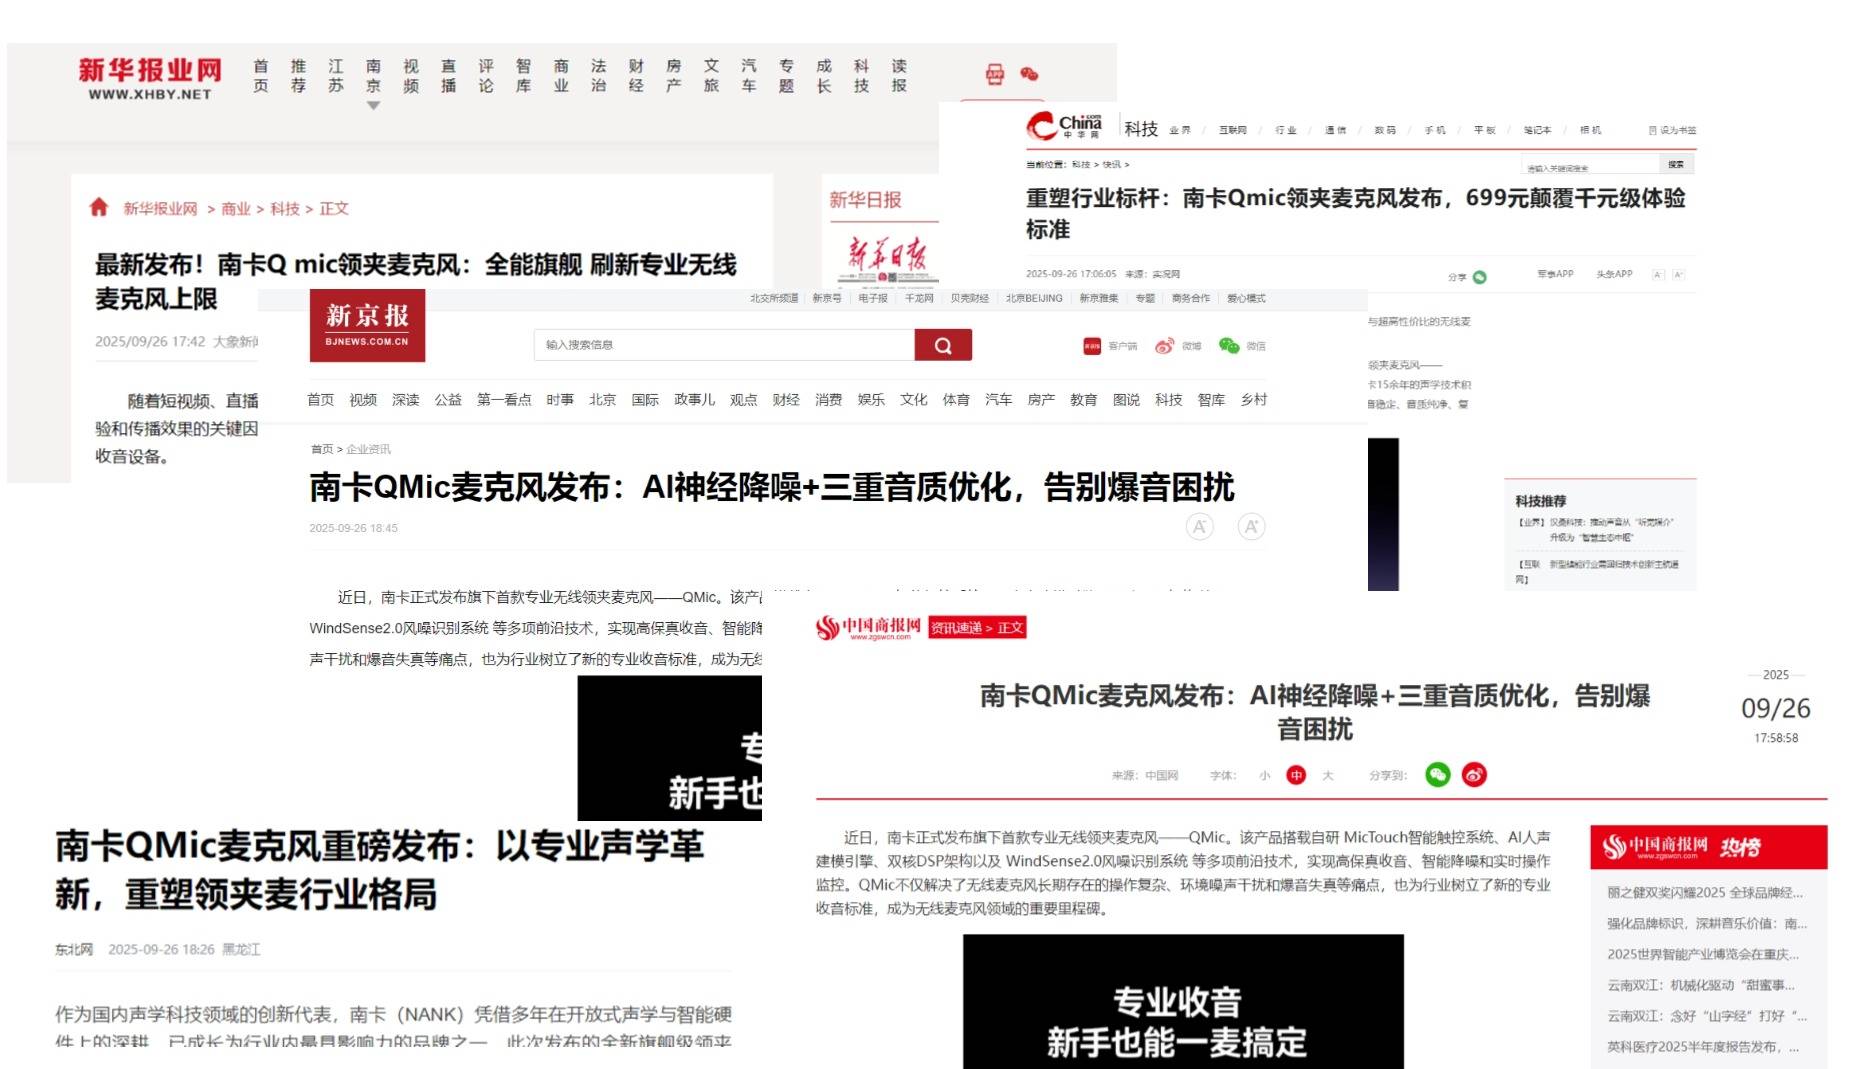Click the WeChat 微信 icon in 新京报 header
This screenshot has width=1850, height=1069.
coord(1229,345)
